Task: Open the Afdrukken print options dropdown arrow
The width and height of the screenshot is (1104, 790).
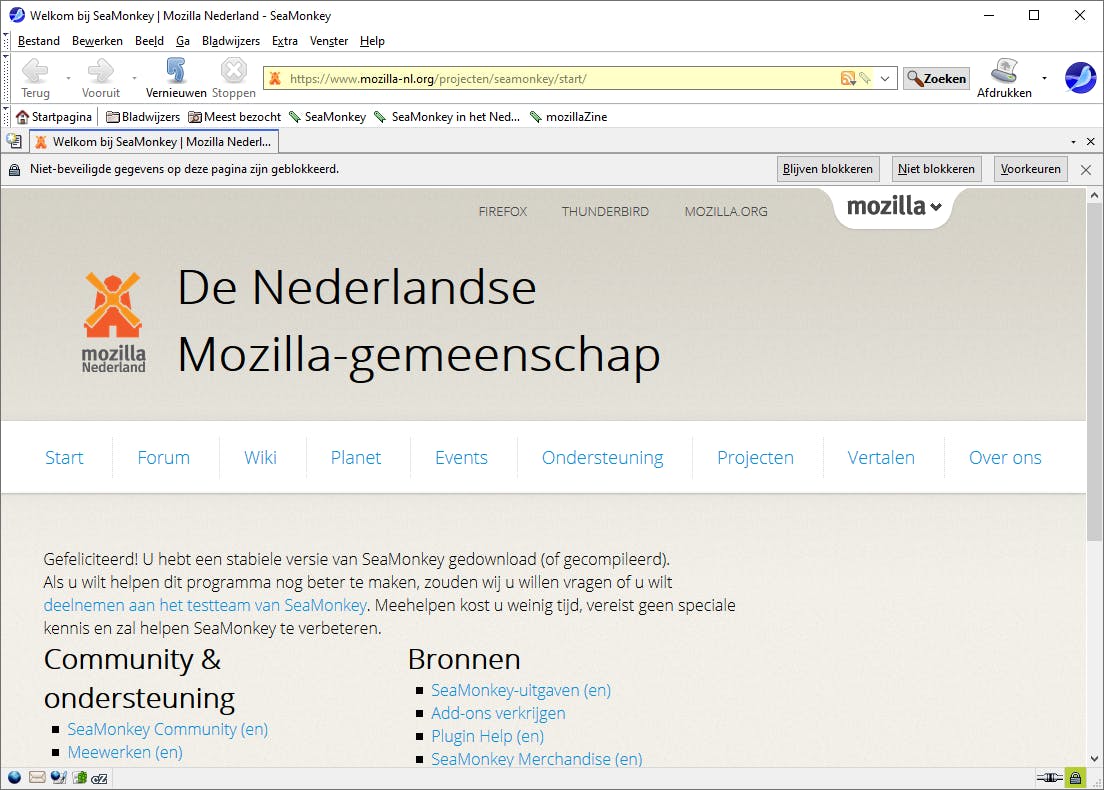Action: (x=1044, y=78)
